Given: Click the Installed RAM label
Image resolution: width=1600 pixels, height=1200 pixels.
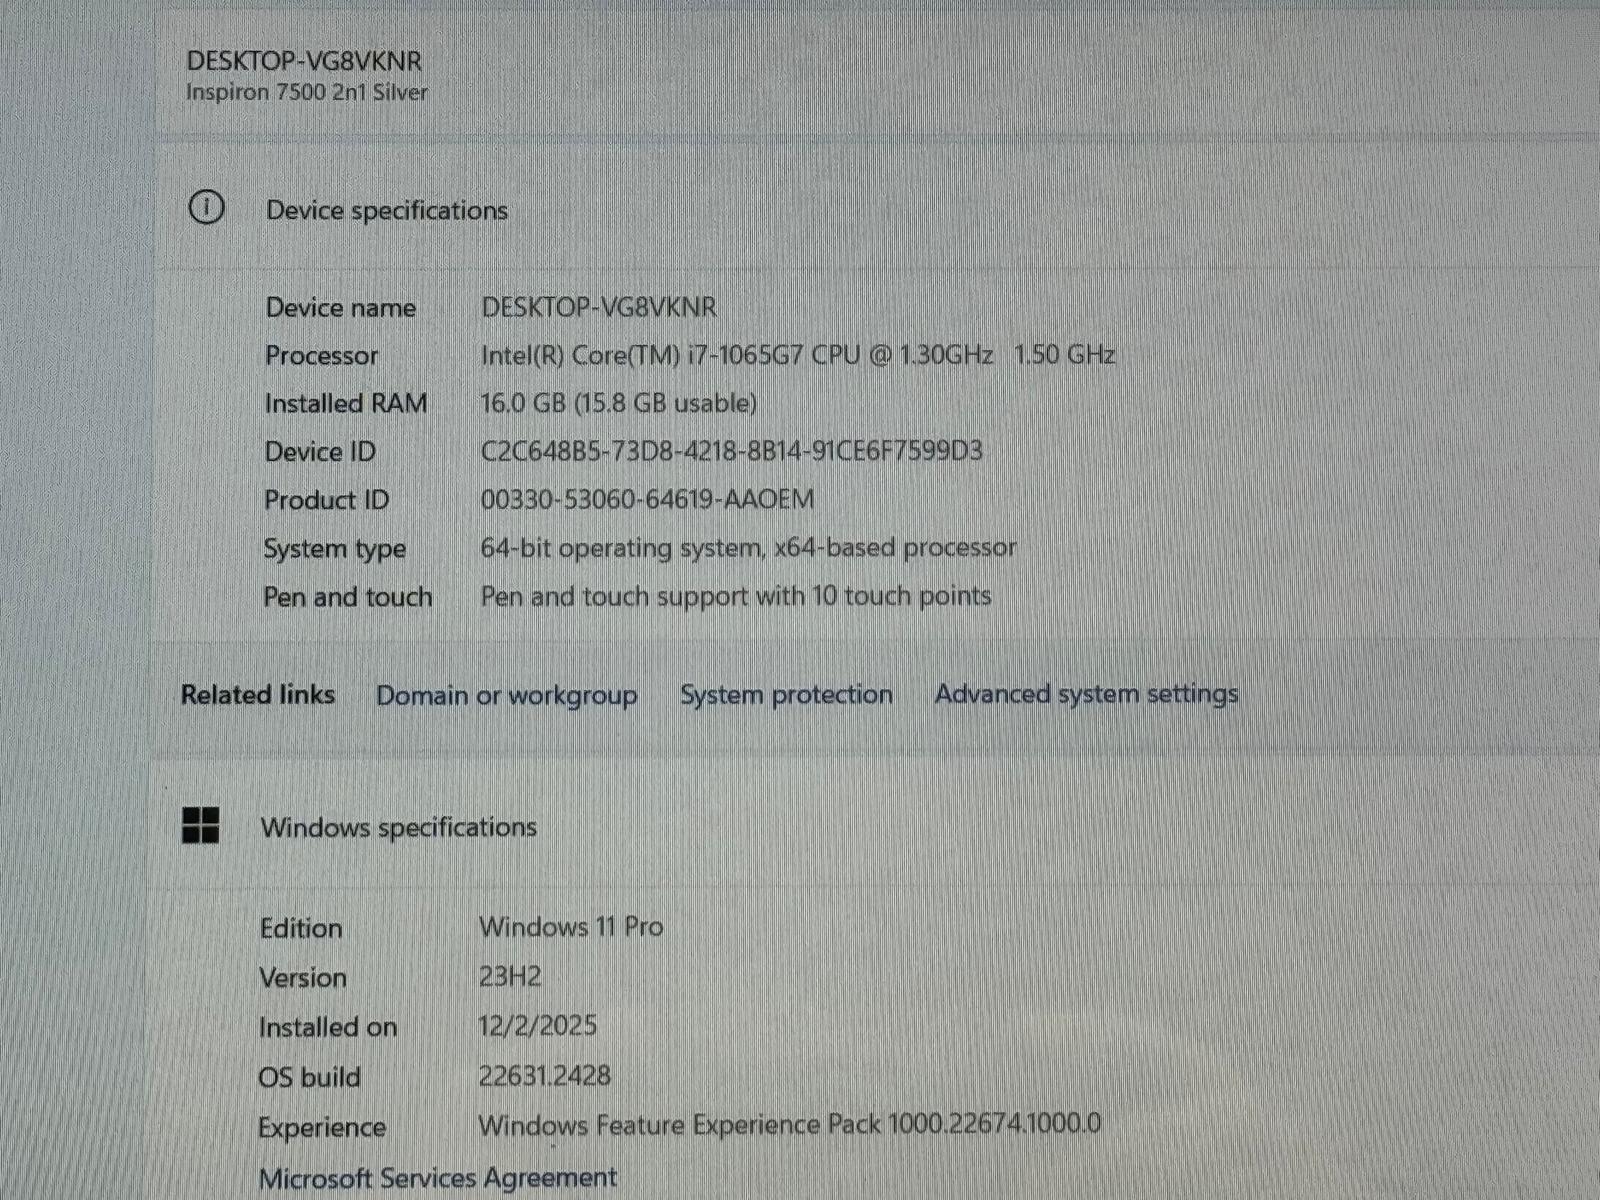Looking at the screenshot, I should [x=346, y=403].
